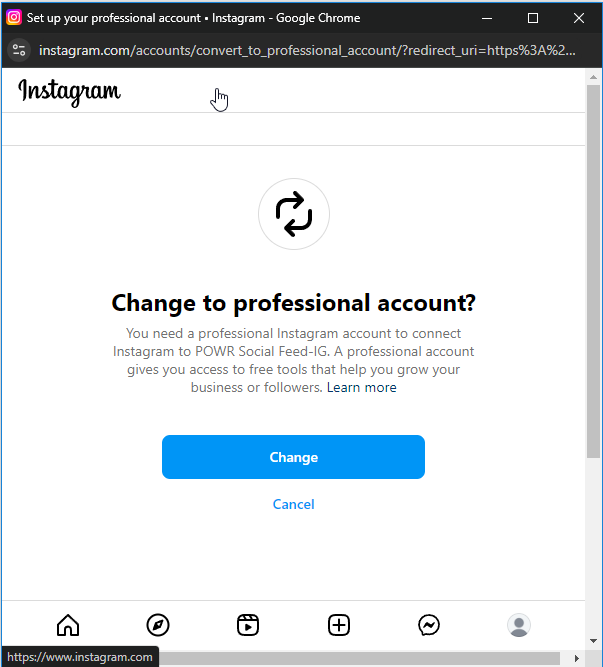Click the Cancel link

(293, 504)
